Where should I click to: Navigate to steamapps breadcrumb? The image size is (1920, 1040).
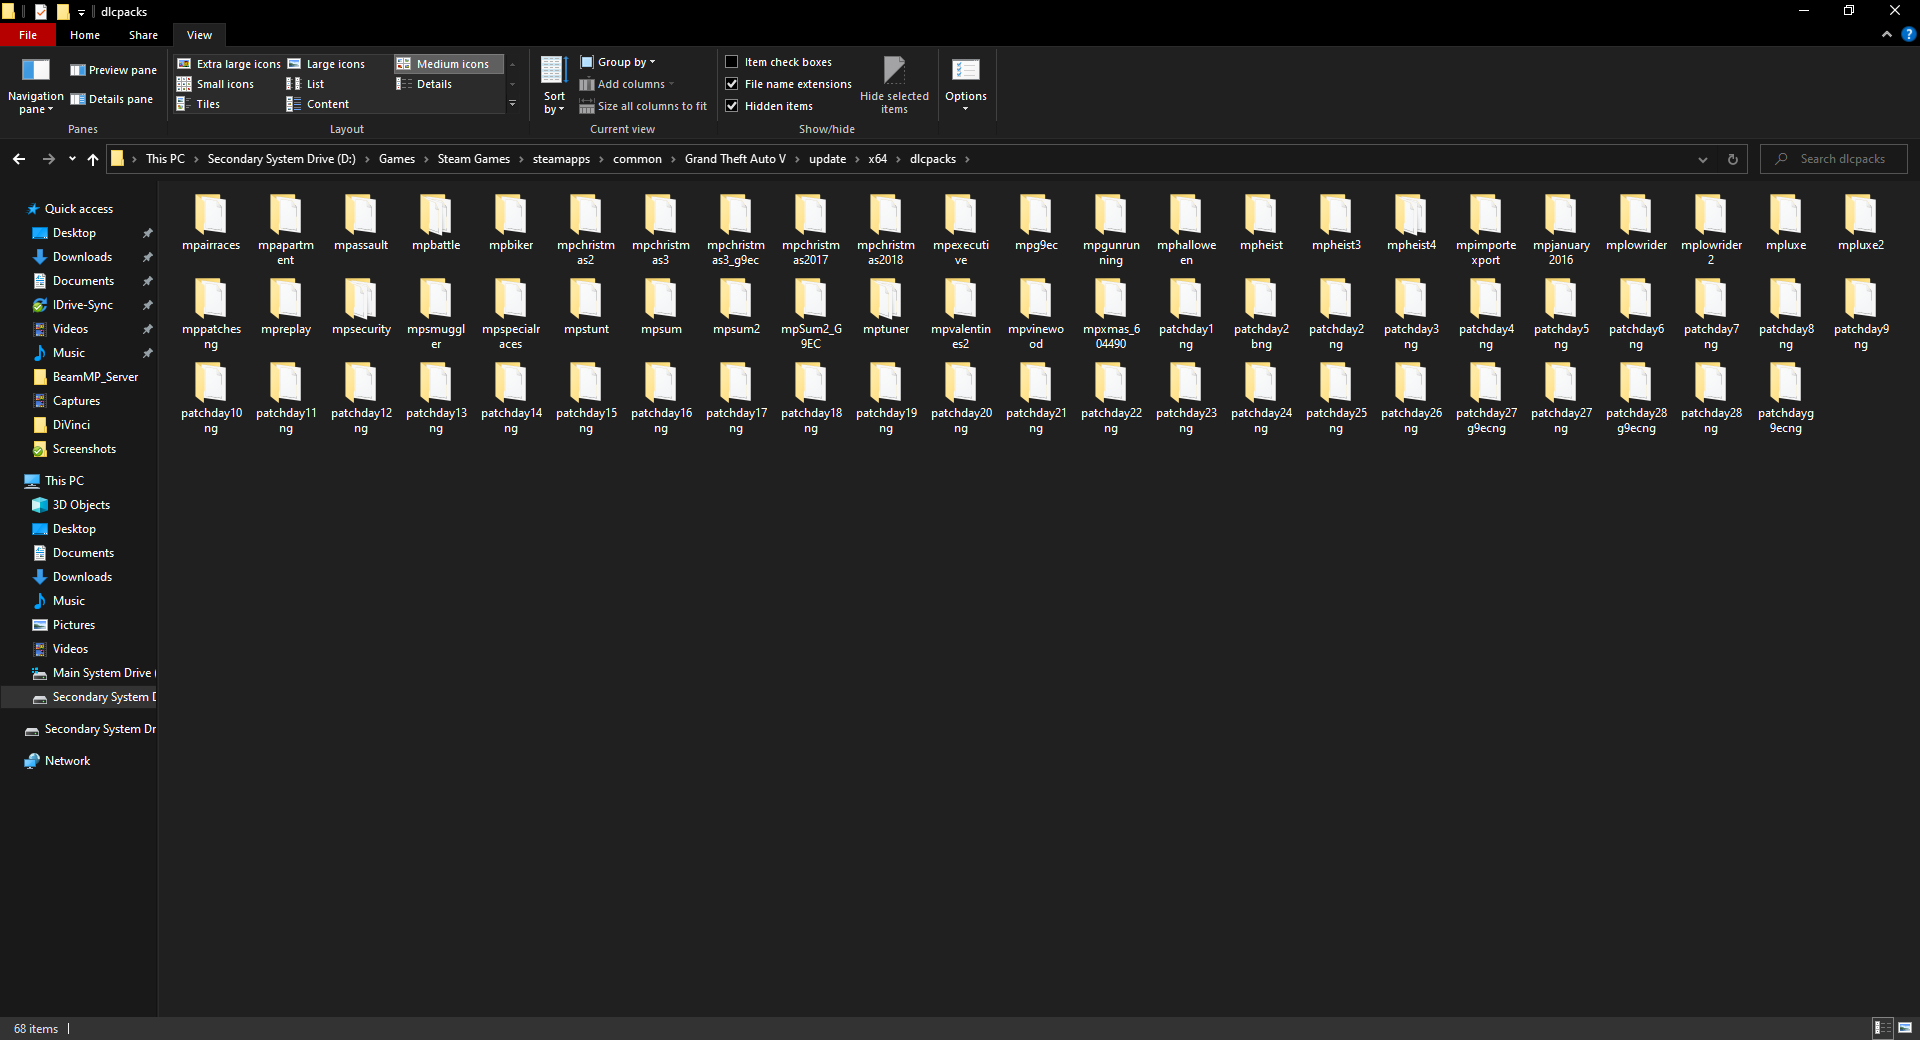click(x=561, y=159)
